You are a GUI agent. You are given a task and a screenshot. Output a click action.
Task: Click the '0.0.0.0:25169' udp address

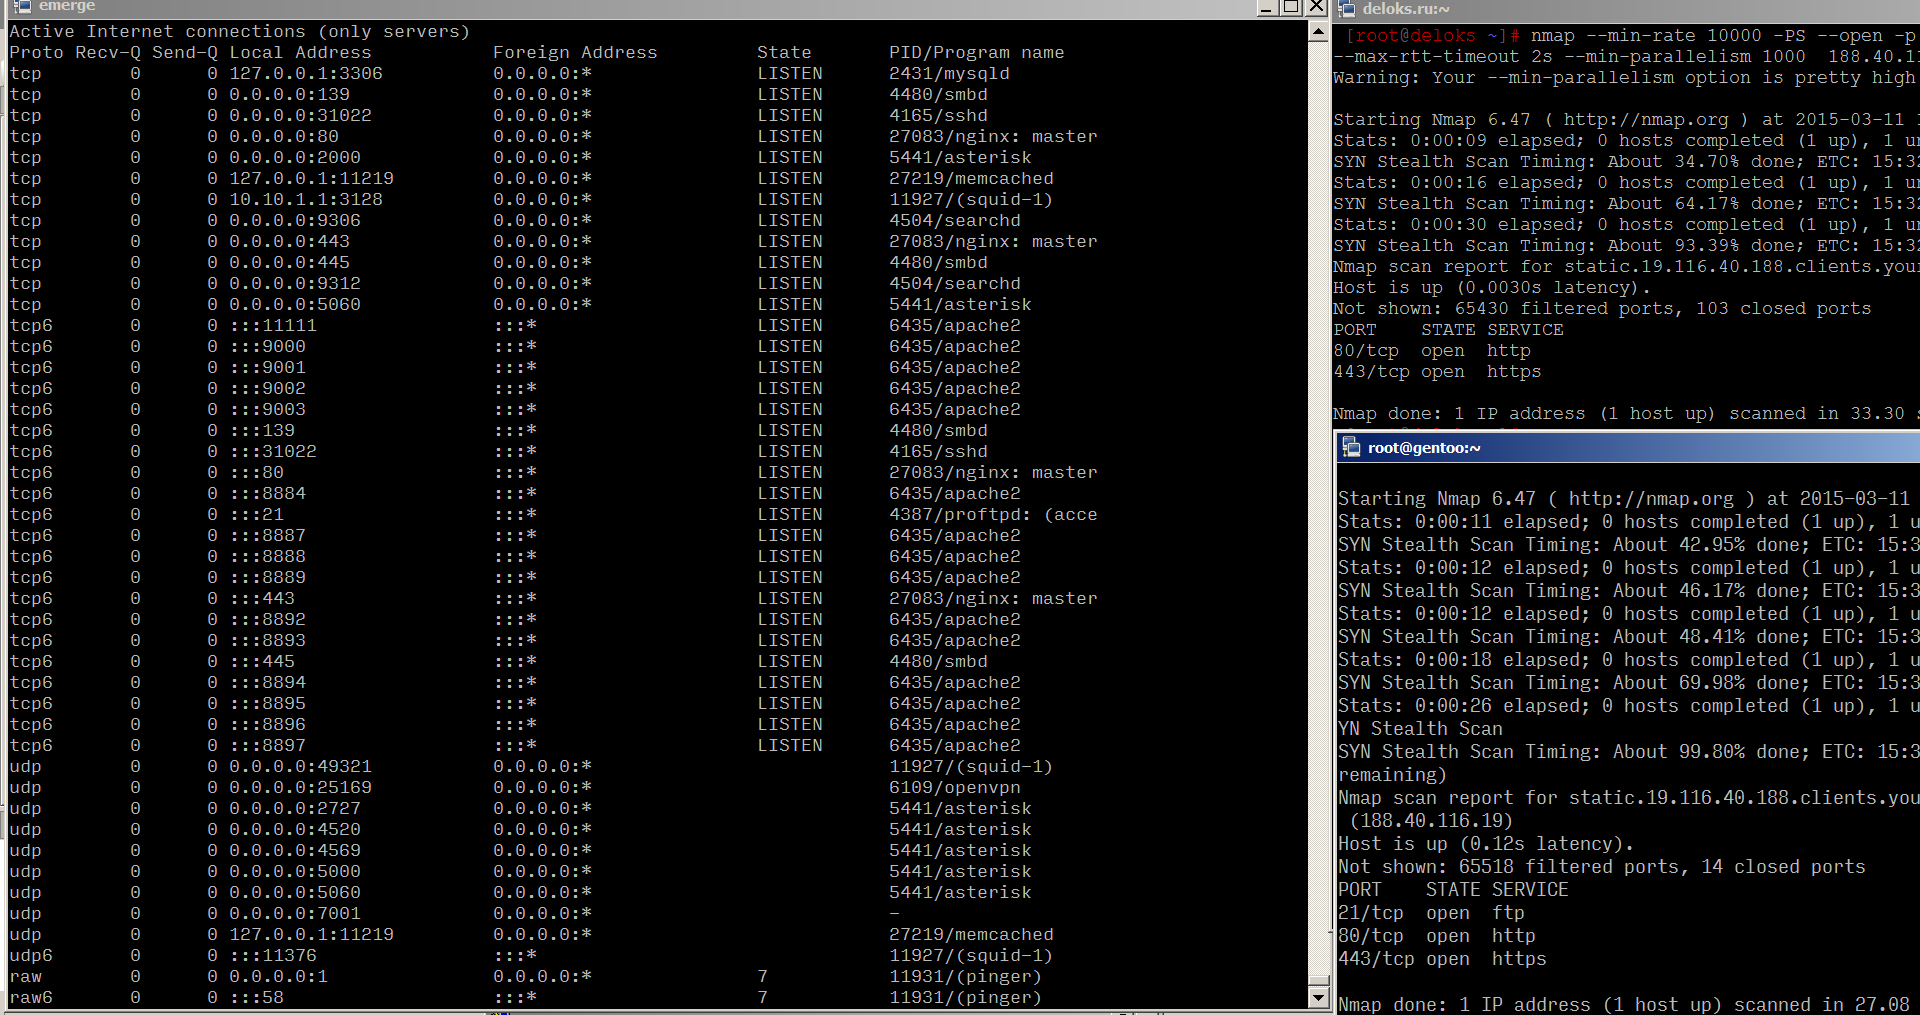pos(300,787)
